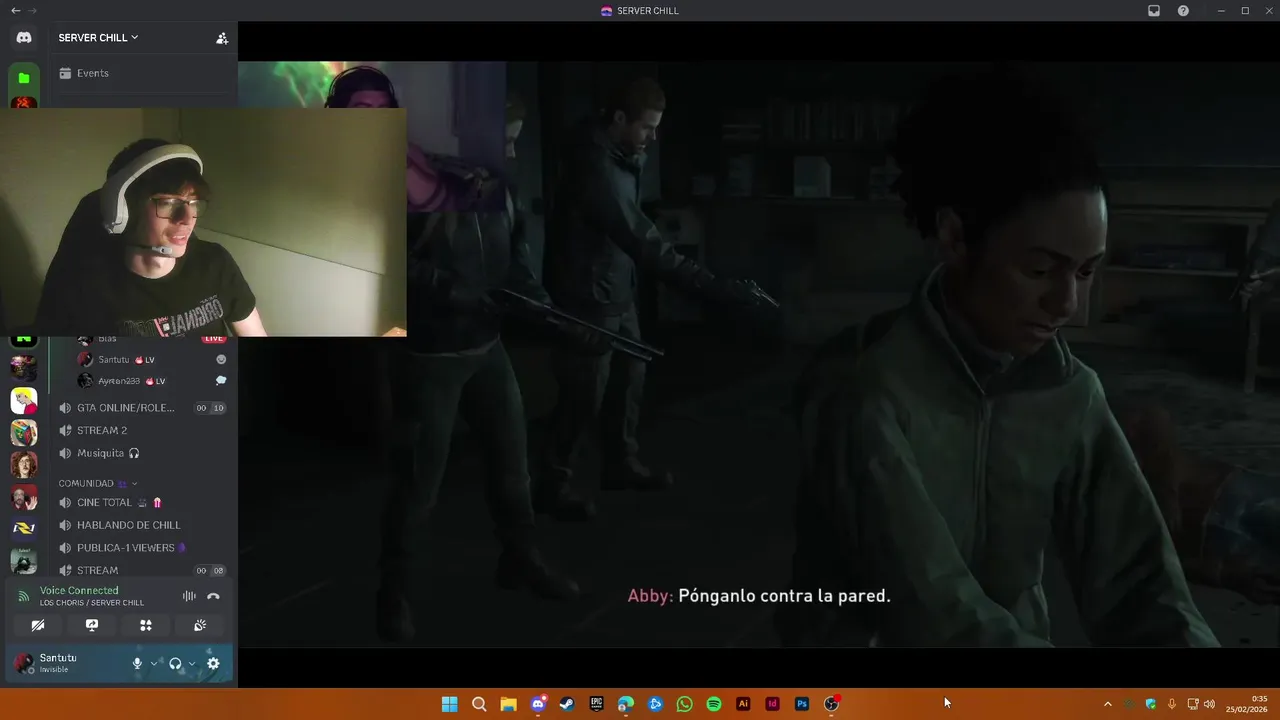Open the help question mark icon
1280x720 pixels.
[1184, 11]
